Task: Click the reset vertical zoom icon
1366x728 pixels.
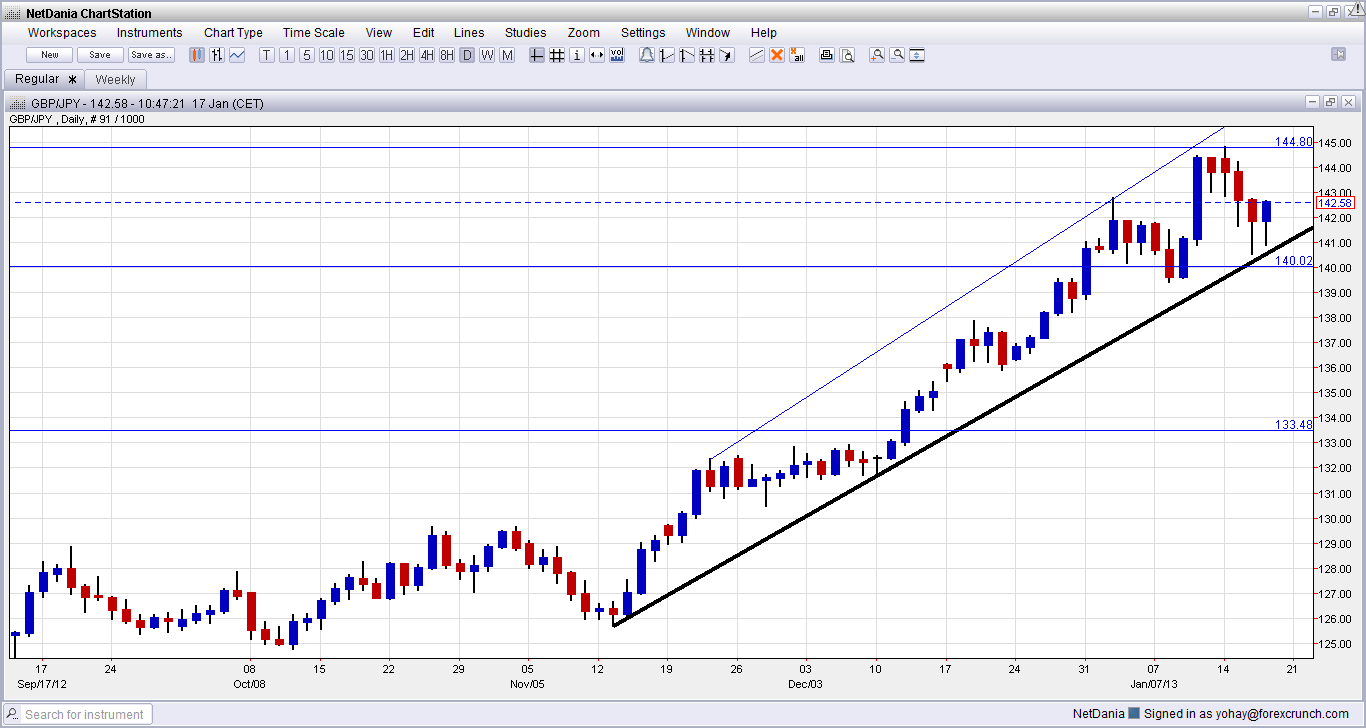Action: tap(917, 55)
